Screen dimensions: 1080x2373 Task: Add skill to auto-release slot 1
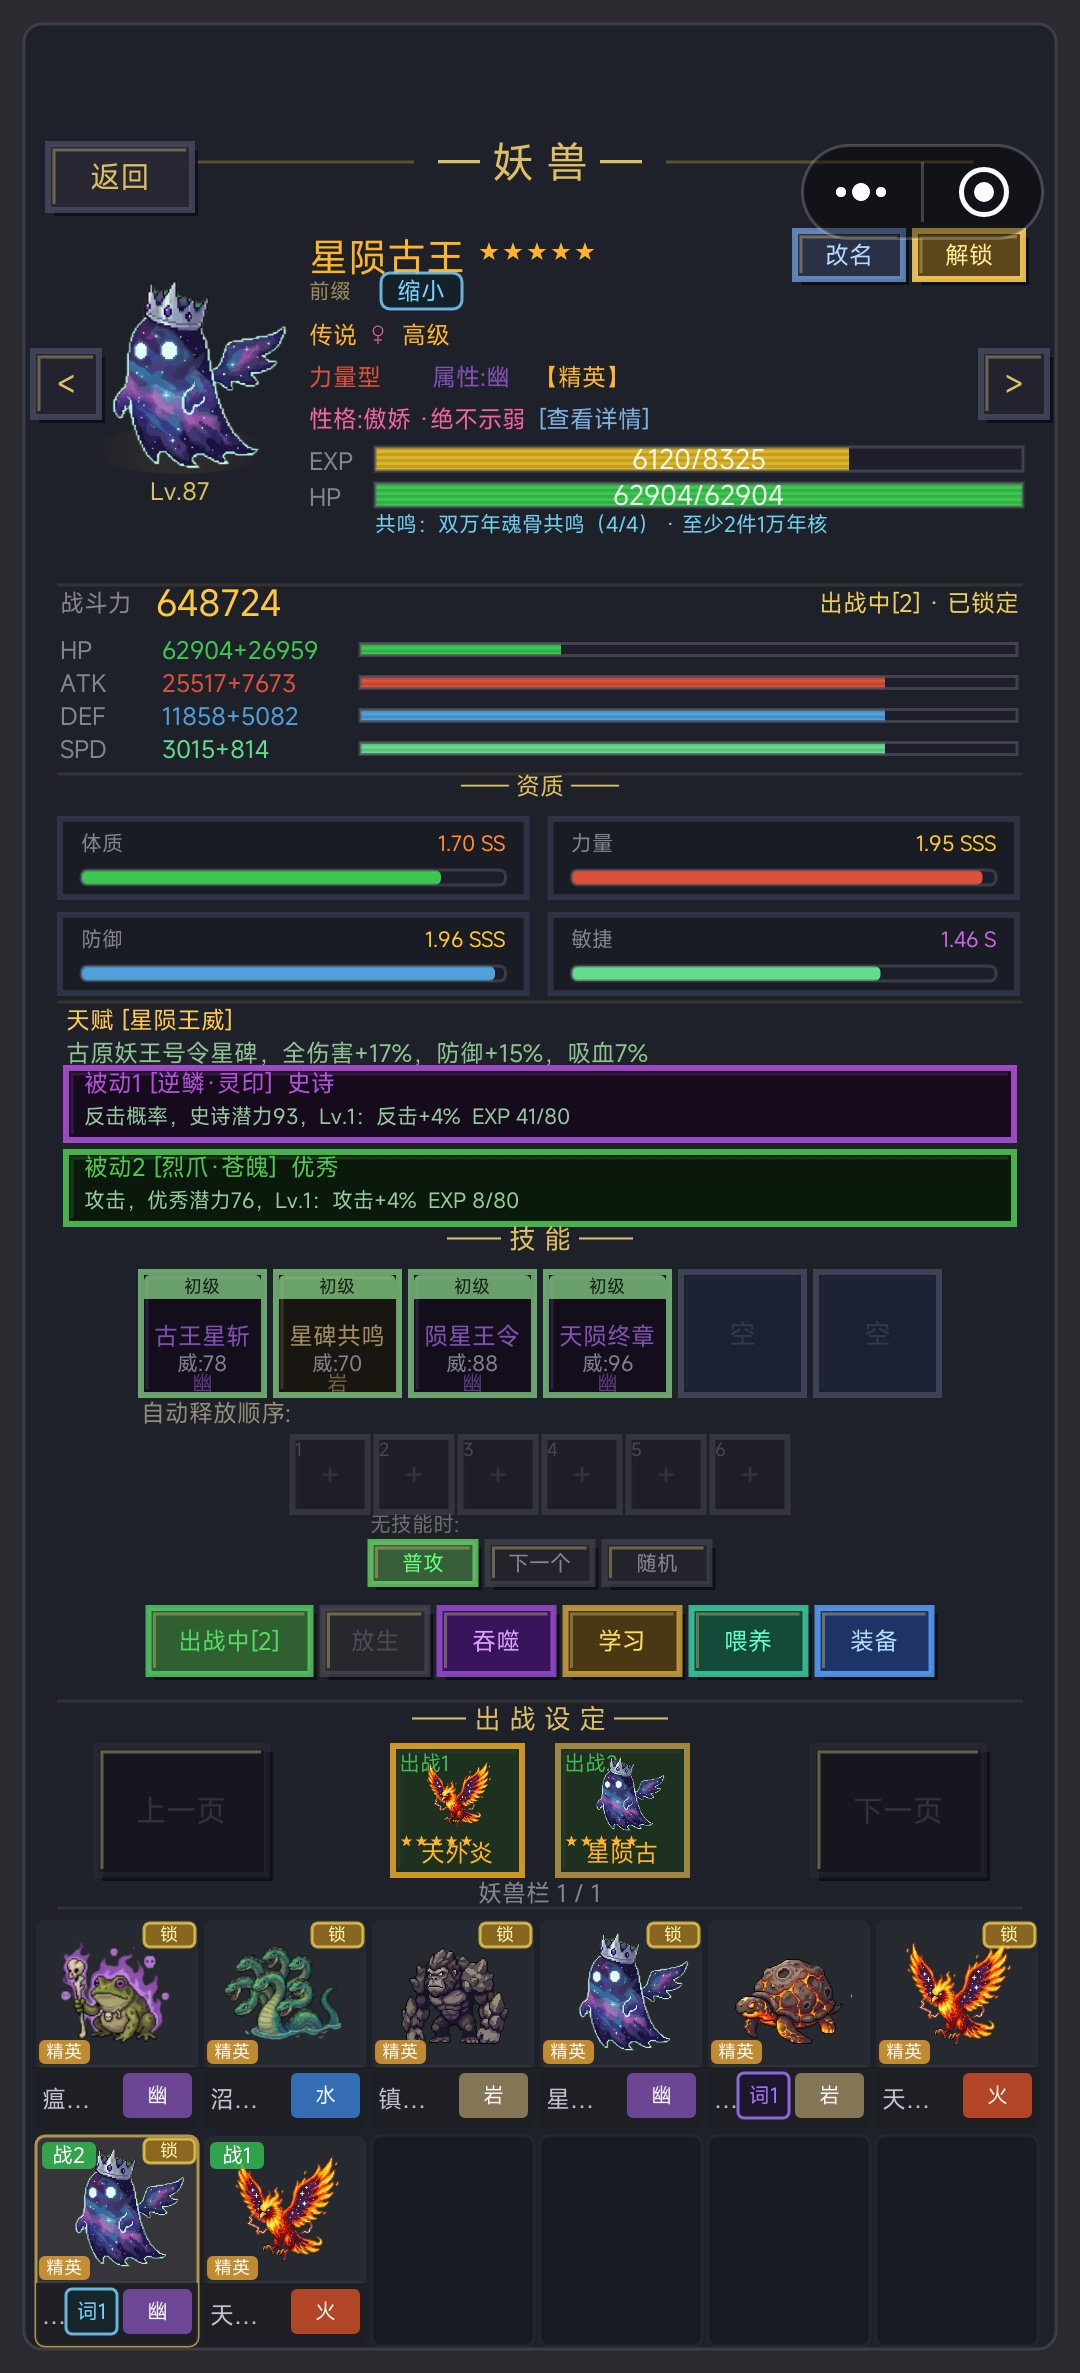[x=330, y=1474]
